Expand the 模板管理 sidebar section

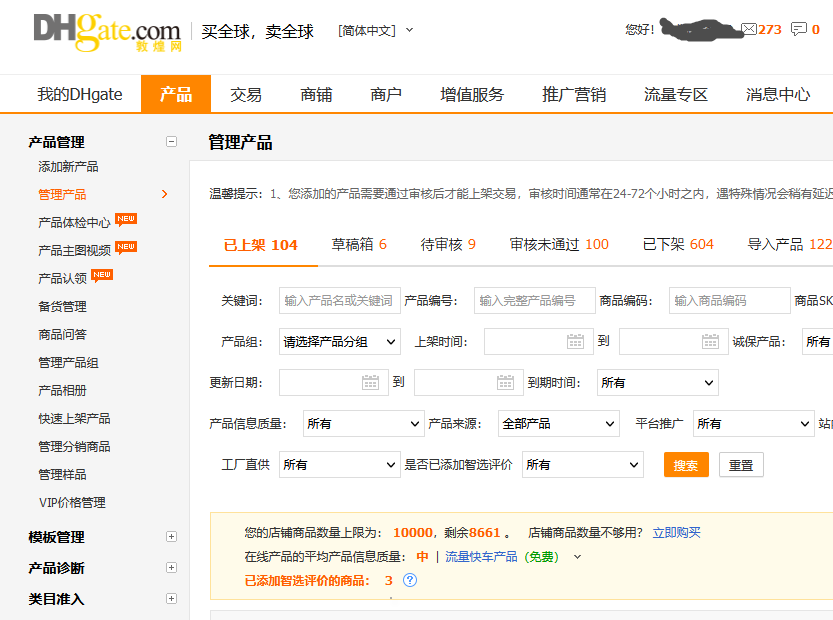pos(173,537)
